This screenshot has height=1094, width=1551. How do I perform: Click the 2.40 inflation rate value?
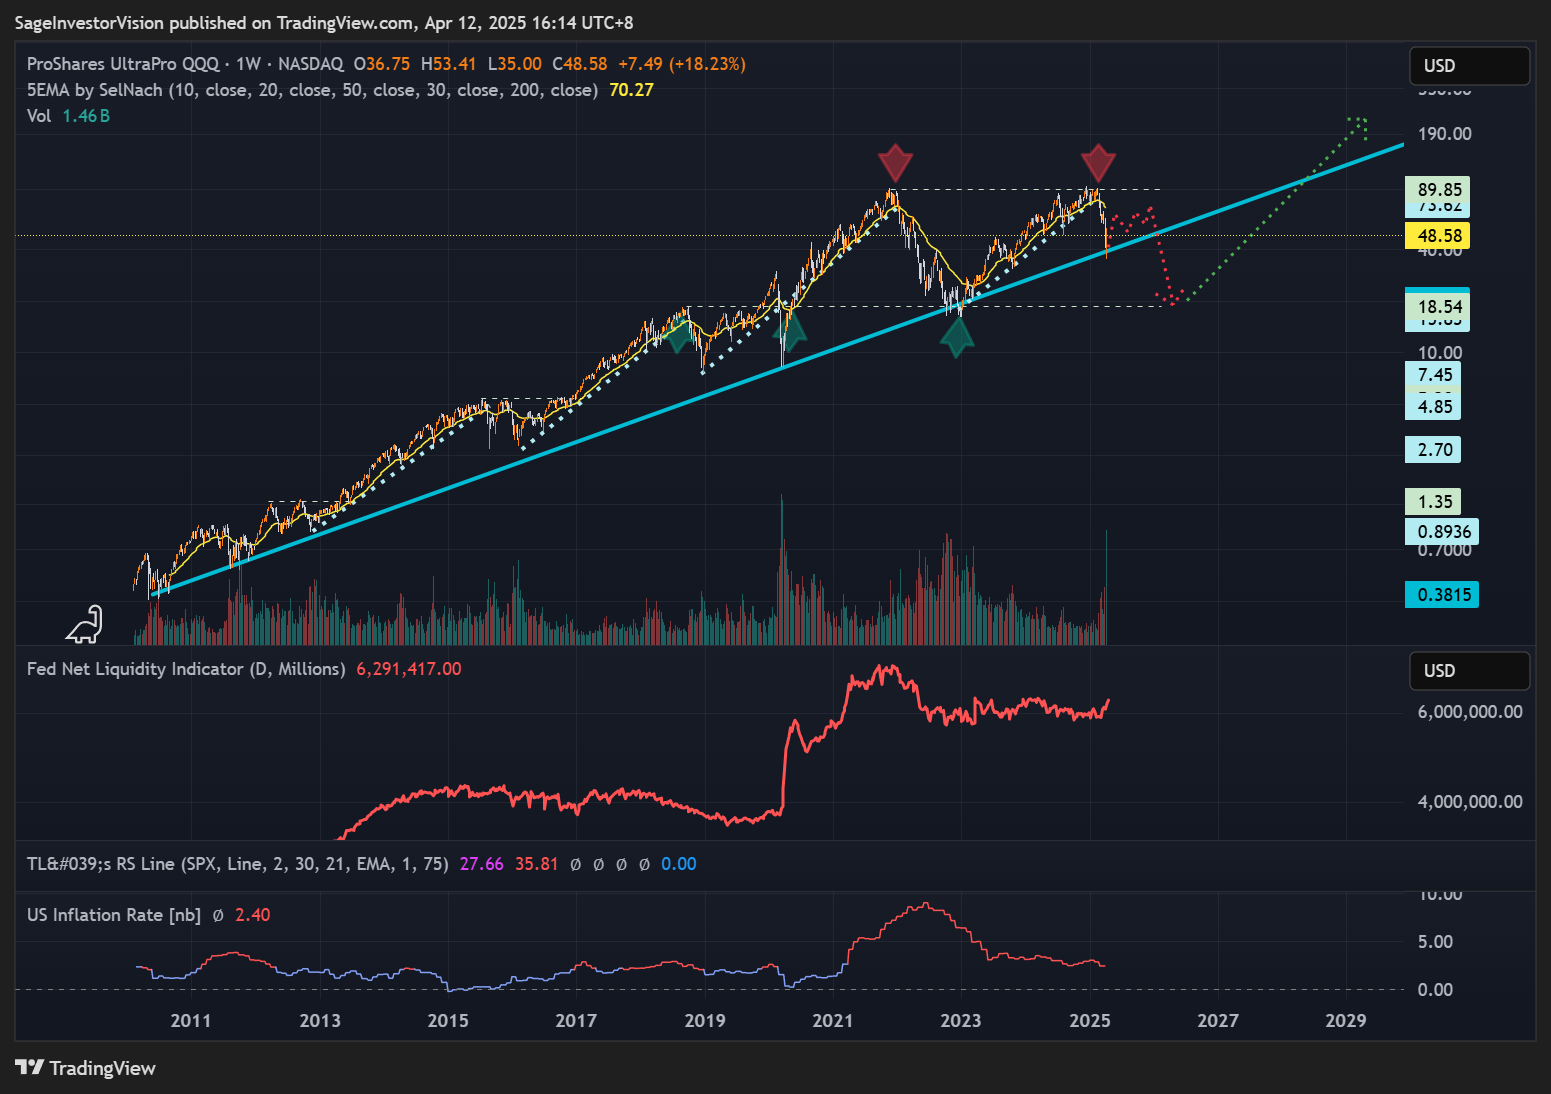[253, 915]
